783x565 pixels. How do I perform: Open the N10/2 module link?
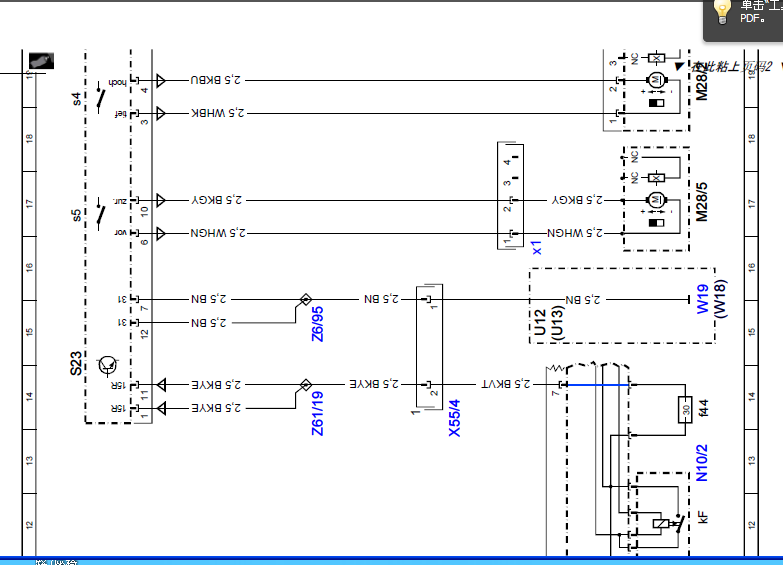(702, 463)
